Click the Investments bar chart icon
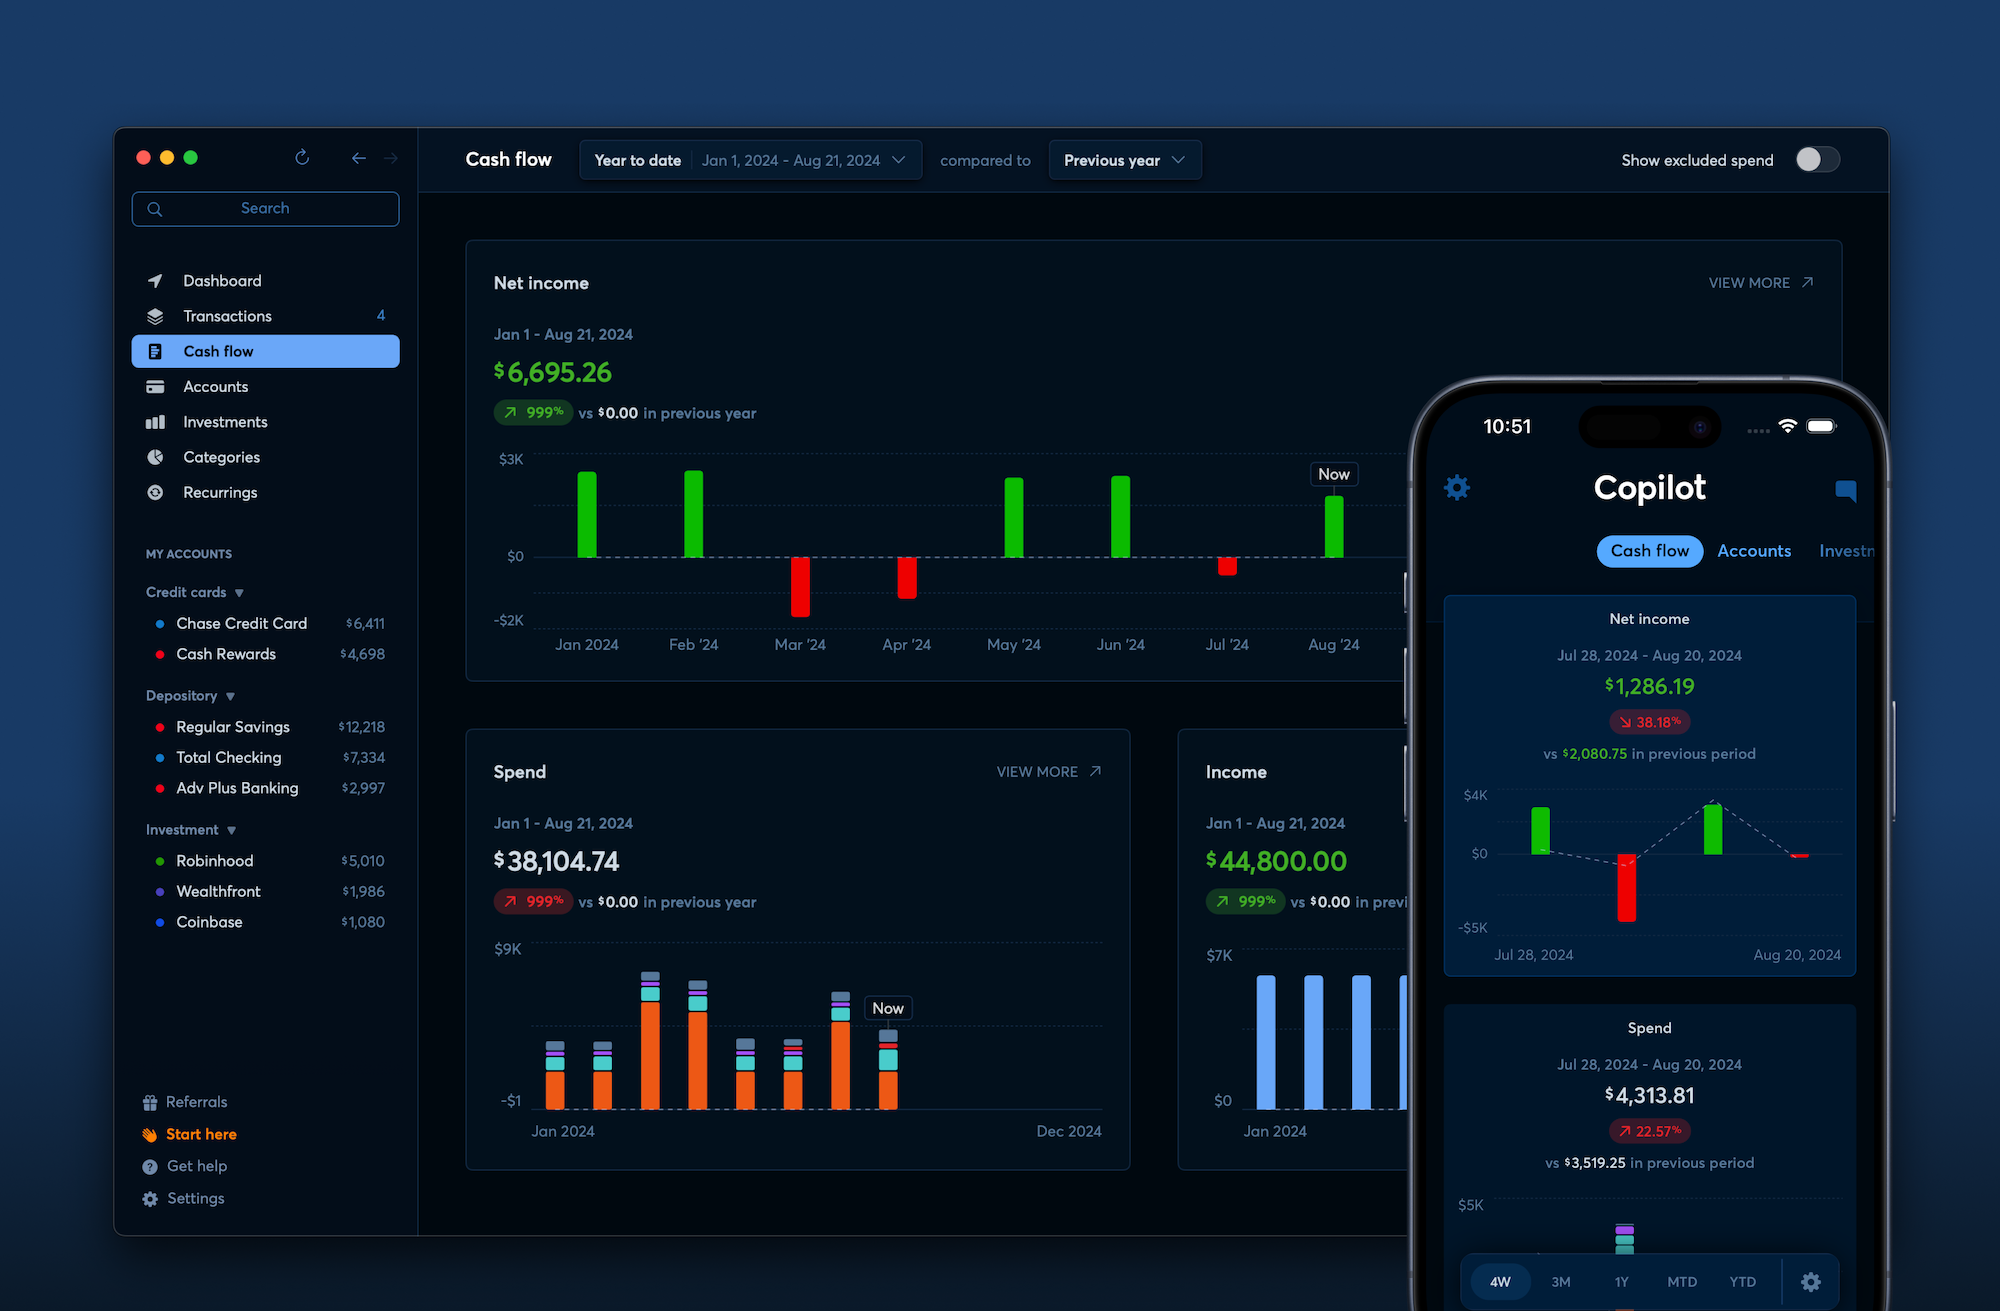The width and height of the screenshot is (2000, 1311). click(155, 421)
